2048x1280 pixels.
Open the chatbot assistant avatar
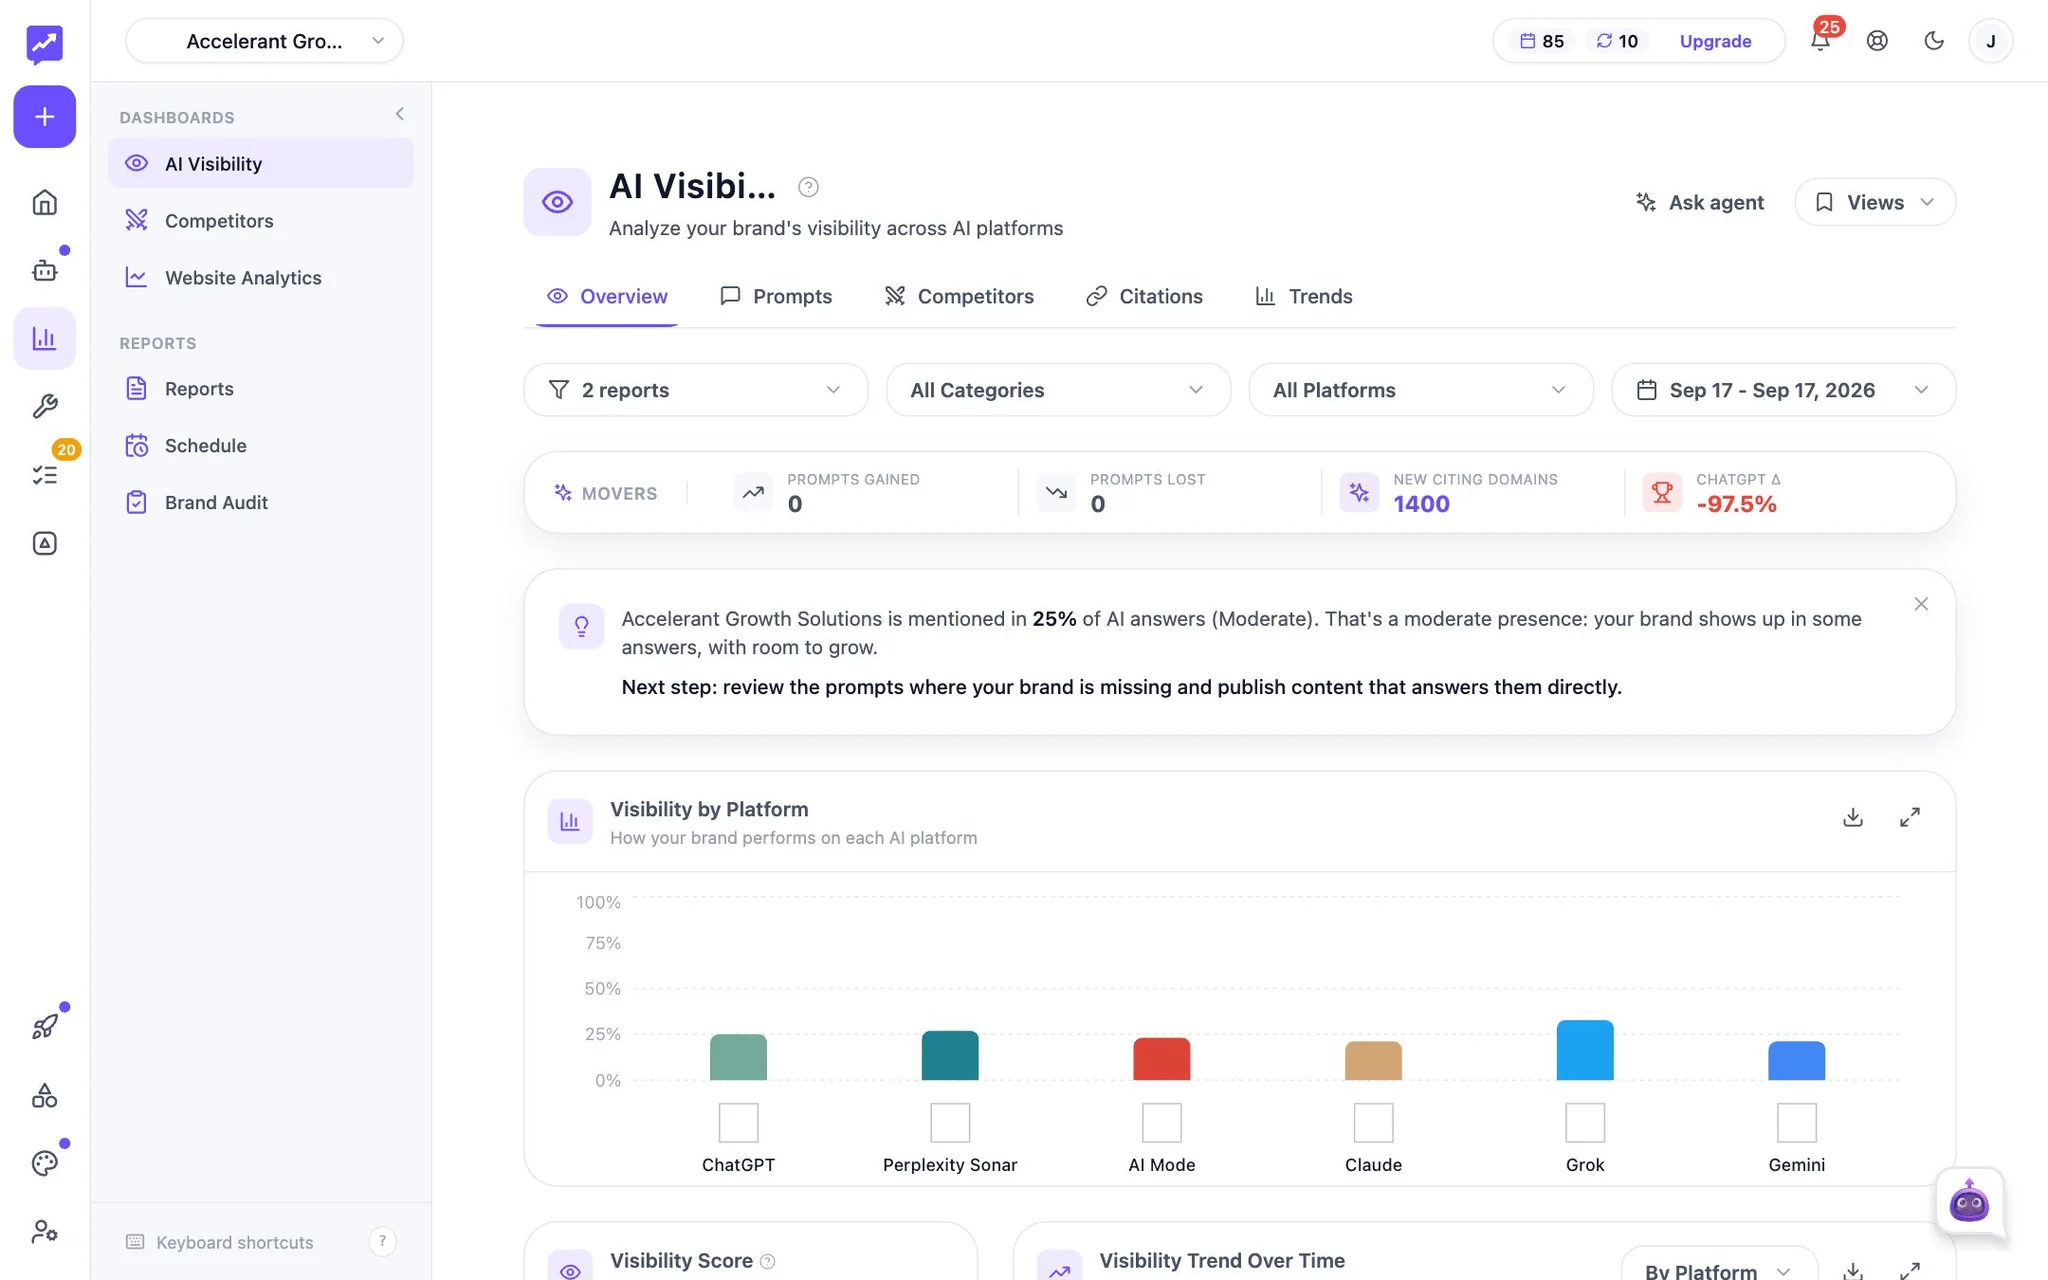tap(1969, 1202)
